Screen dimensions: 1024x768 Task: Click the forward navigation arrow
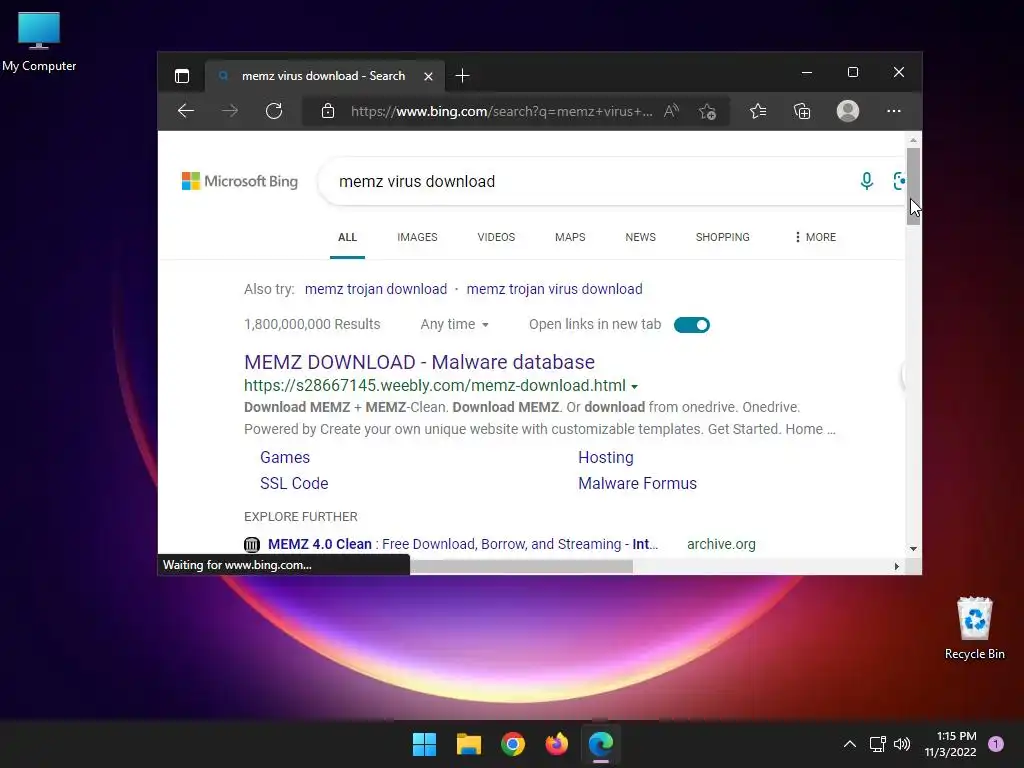click(230, 111)
